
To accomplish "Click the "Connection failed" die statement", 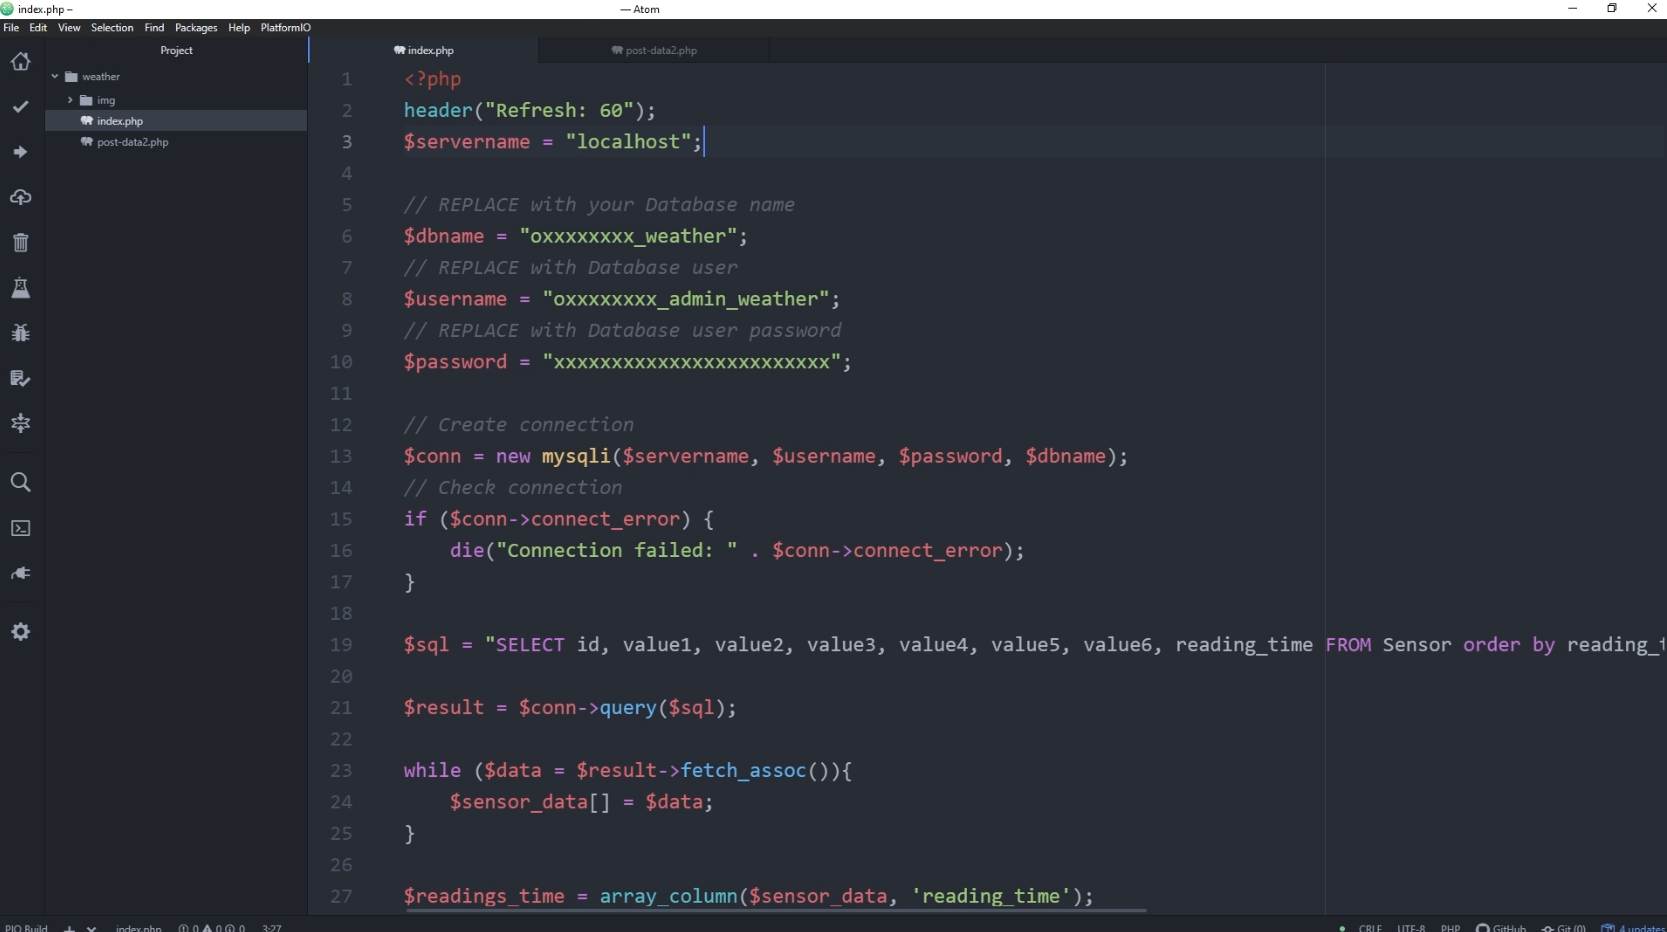I will coord(737,550).
